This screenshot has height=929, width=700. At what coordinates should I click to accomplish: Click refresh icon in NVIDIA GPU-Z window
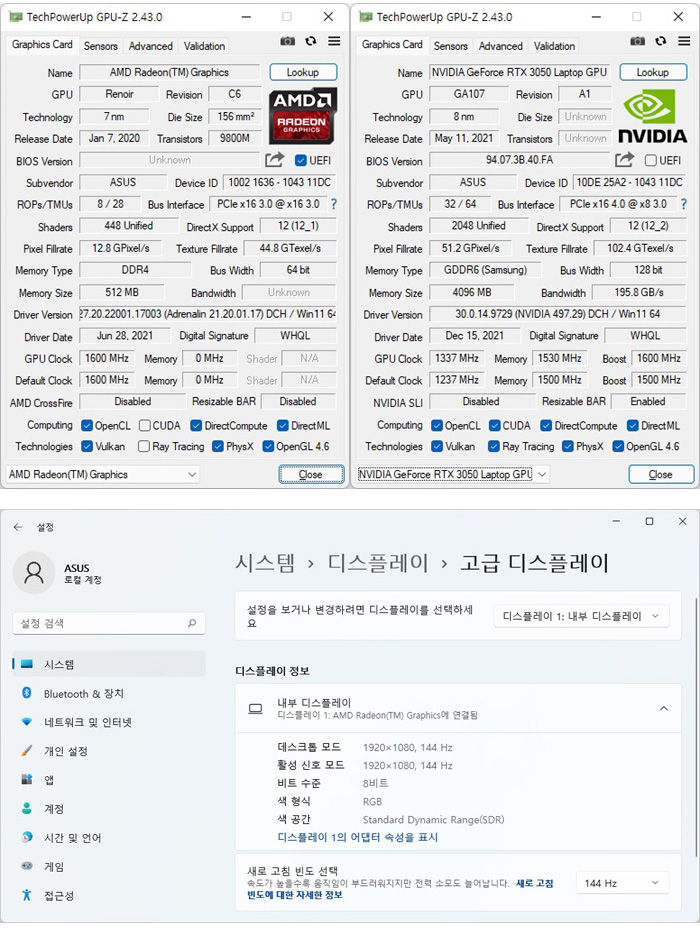(661, 41)
